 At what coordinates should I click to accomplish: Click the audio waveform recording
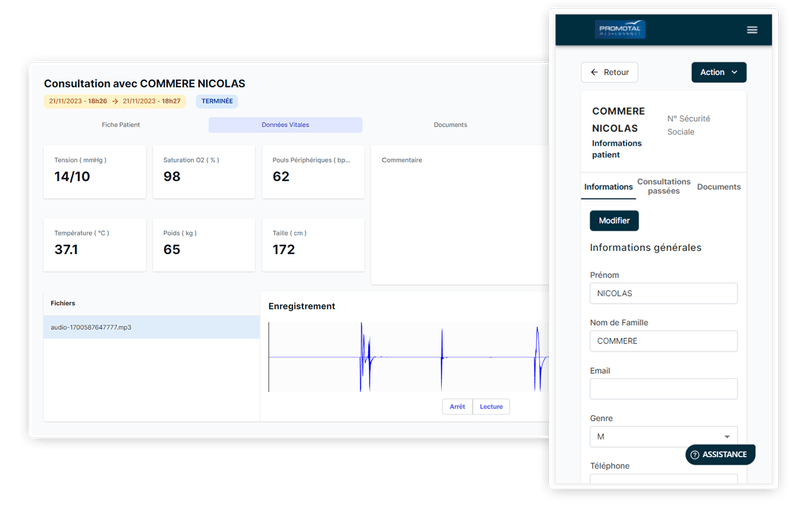(x=408, y=357)
